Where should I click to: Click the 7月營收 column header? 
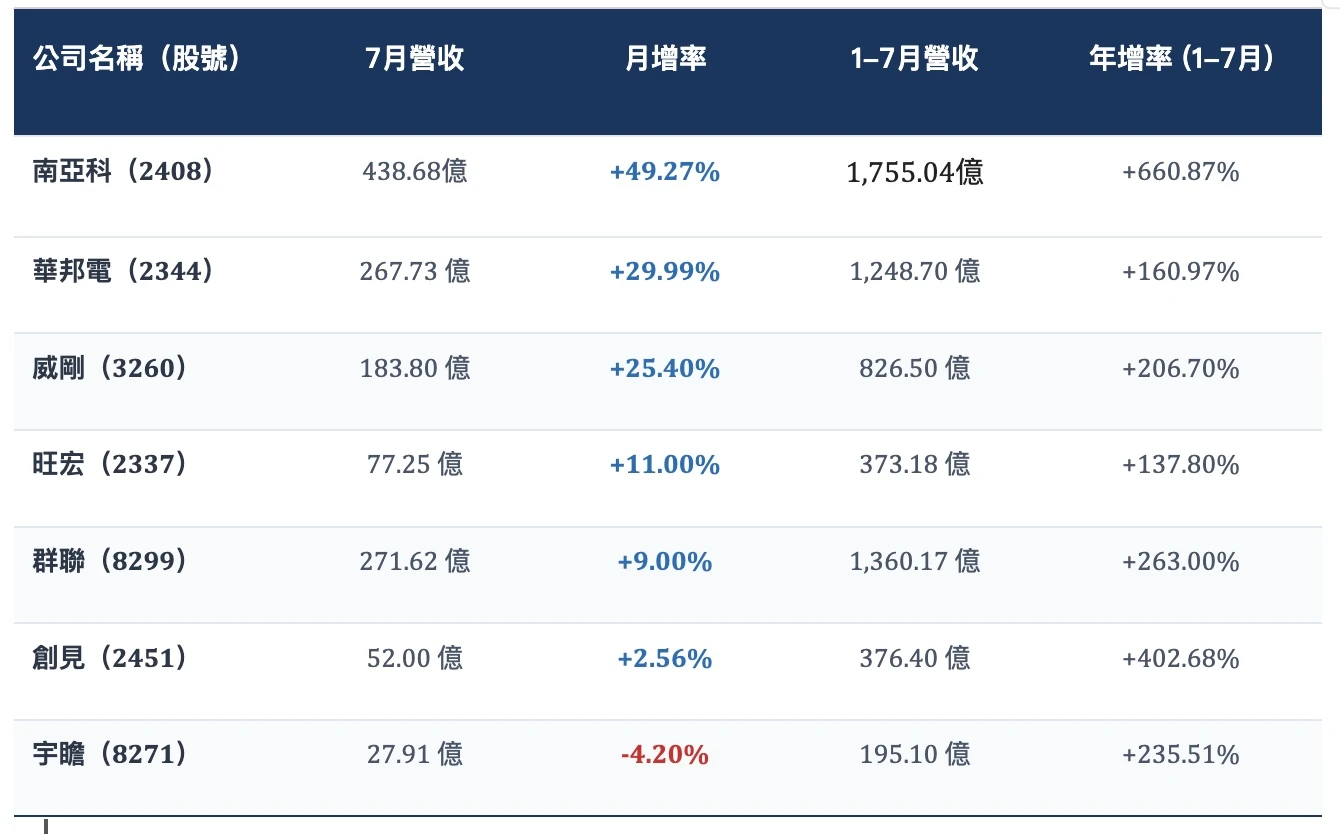[x=415, y=59]
